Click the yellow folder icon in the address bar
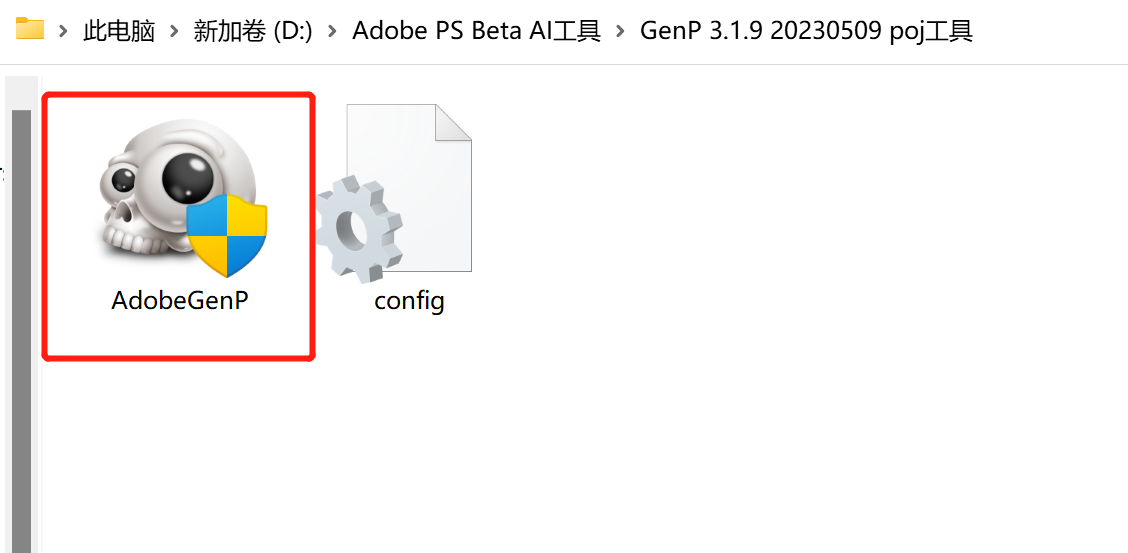 (x=30, y=29)
